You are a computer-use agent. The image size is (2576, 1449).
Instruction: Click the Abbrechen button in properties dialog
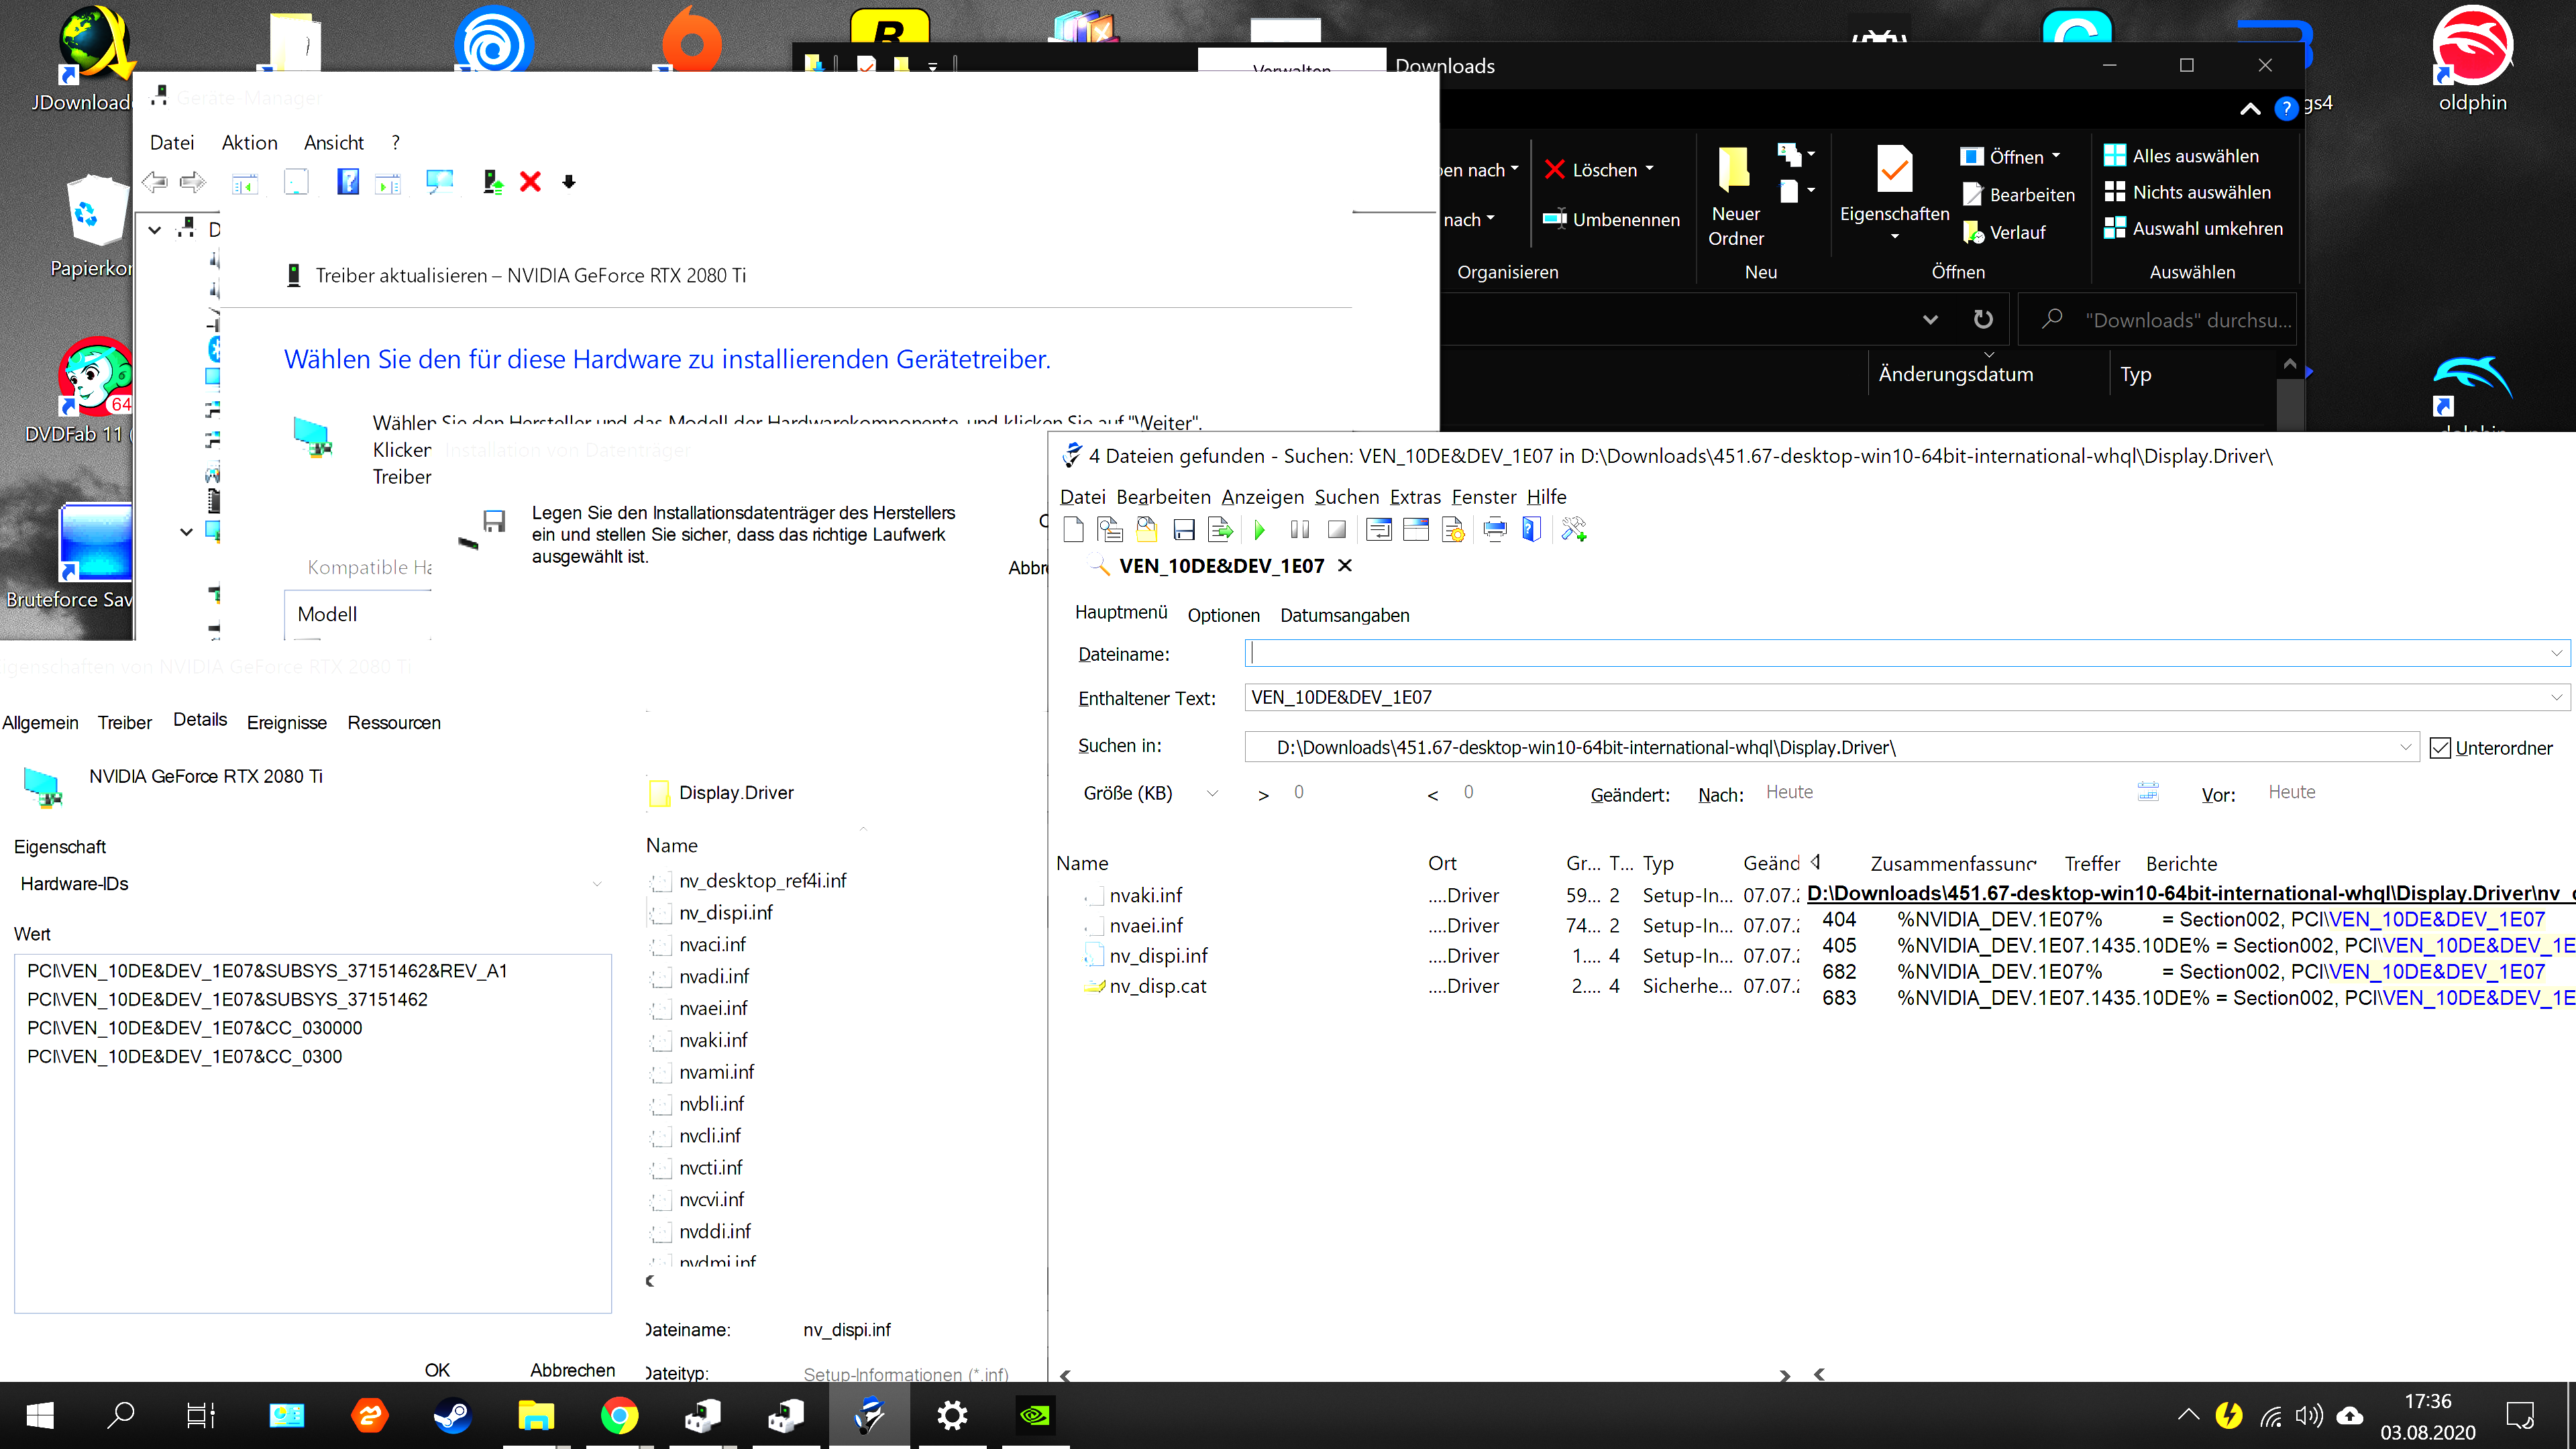[x=572, y=1370]
